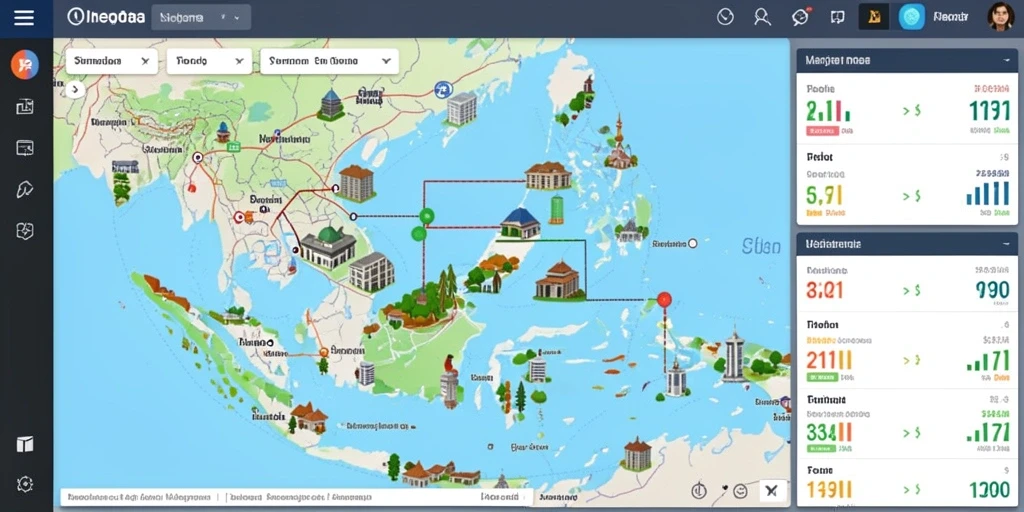Screen dimensions: 1024x512
Task: Open the user profile outline icon
Action: coord(762,17)
